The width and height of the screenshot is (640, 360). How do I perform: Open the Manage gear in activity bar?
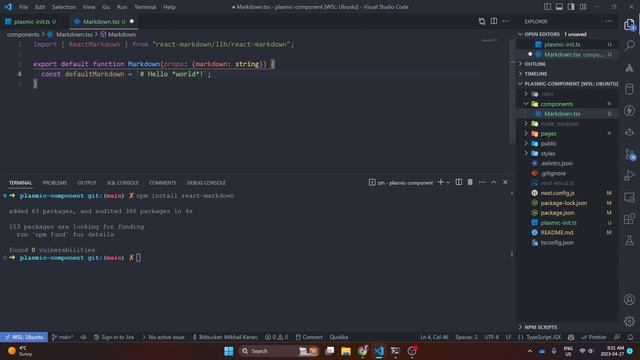(629, 321)
